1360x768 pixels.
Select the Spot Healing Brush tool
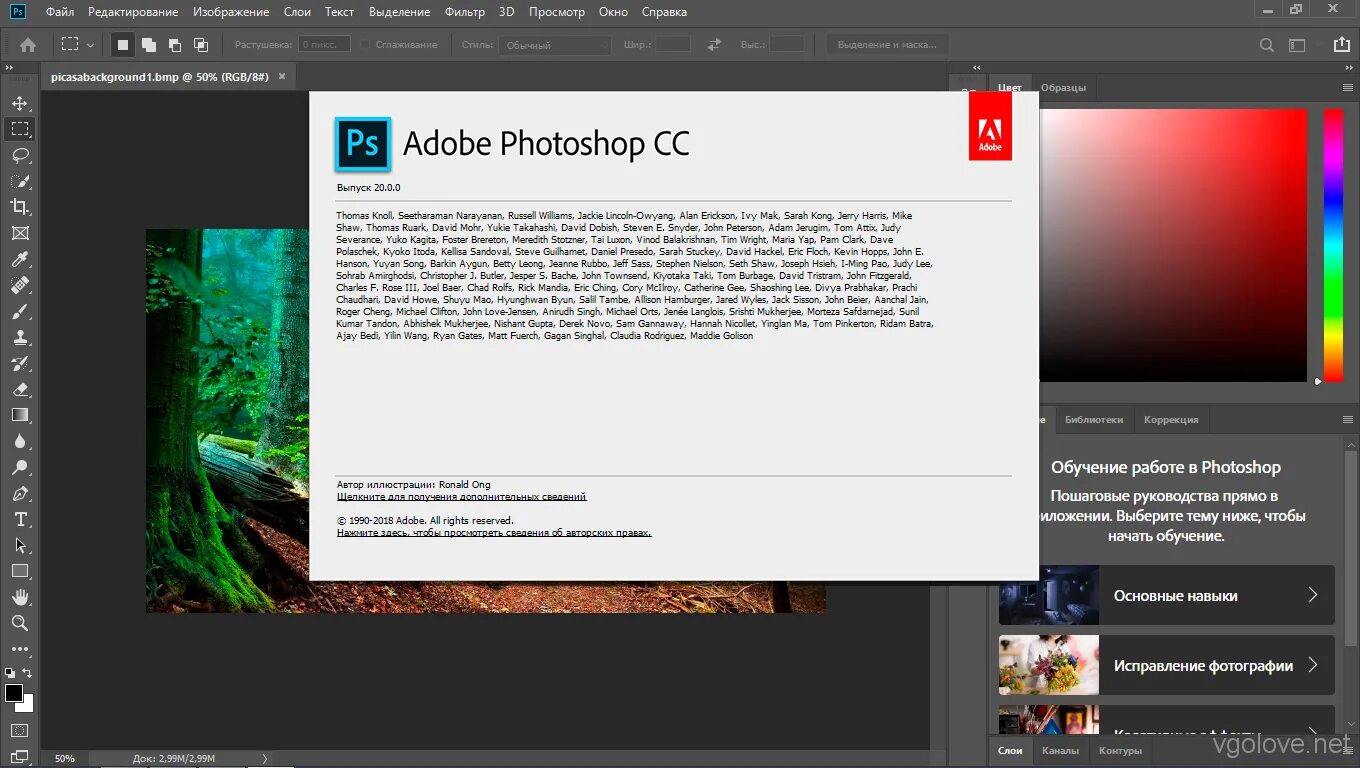20,285
